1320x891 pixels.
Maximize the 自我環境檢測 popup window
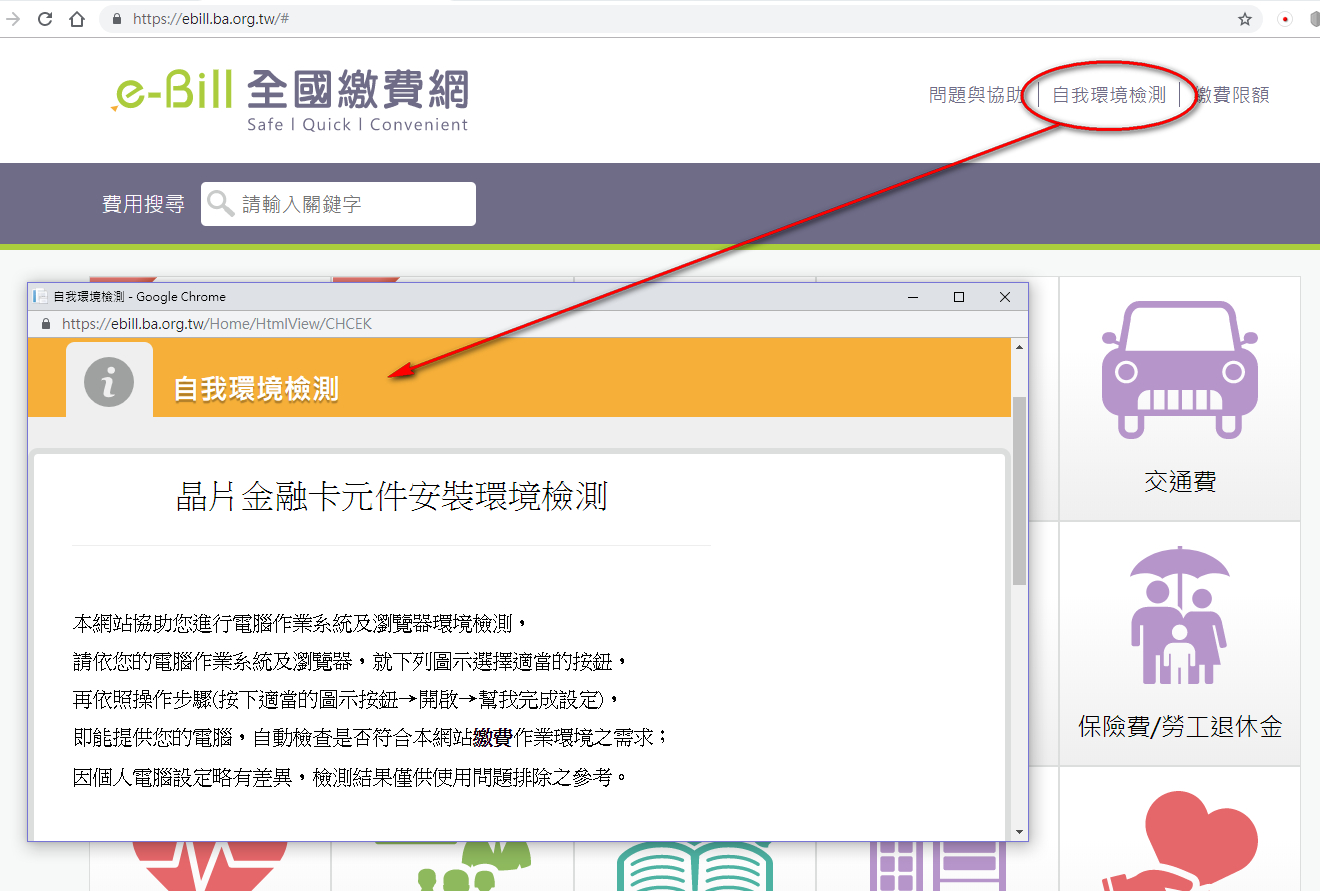coord(959,297)
